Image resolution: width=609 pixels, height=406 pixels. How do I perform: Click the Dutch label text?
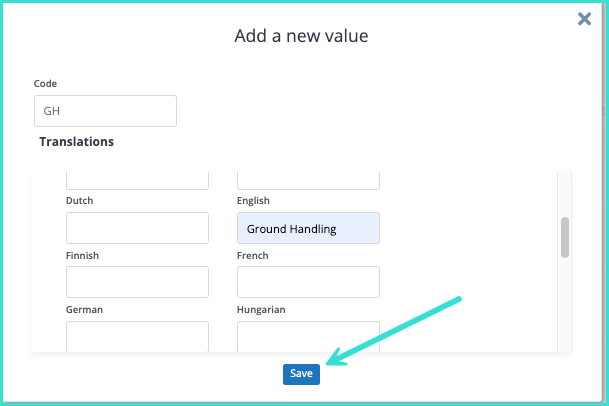pos(80,201)
